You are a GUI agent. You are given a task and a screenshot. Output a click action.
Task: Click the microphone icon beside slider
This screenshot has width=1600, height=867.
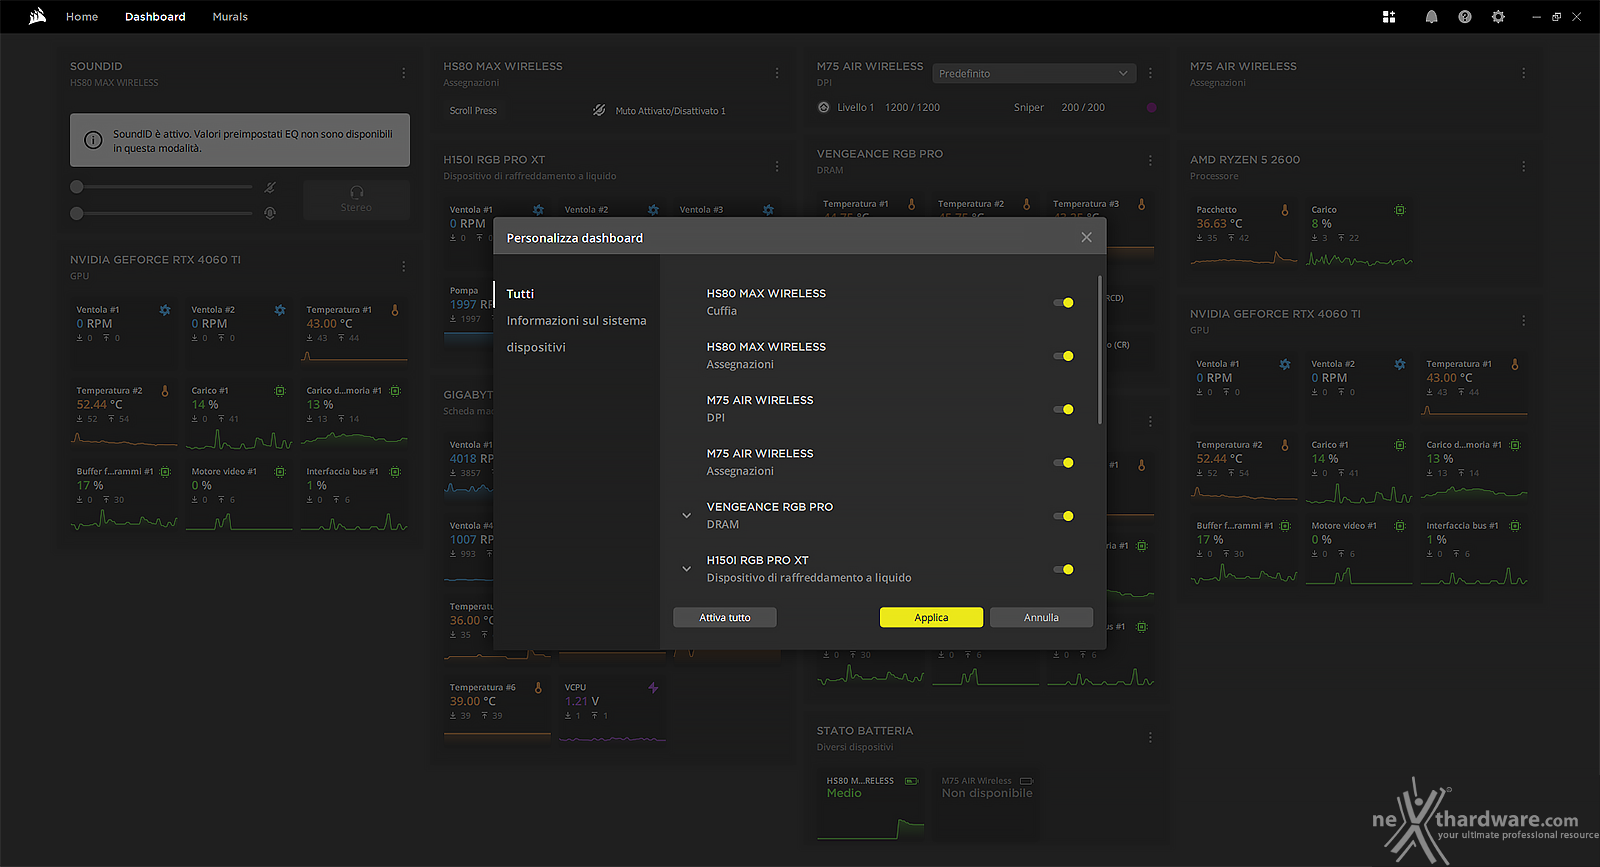pyautogui.click(x=270, y=213)
